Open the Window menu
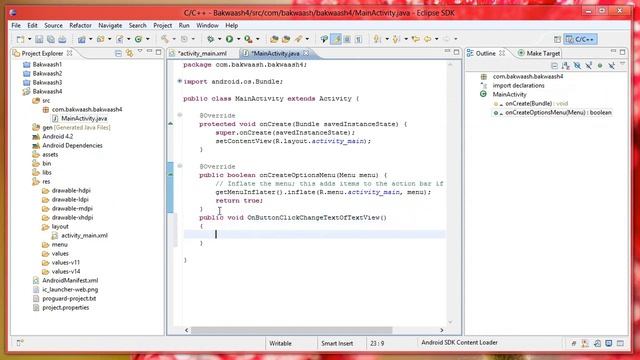The image size is (640, 360). click(x=207, y=25)
